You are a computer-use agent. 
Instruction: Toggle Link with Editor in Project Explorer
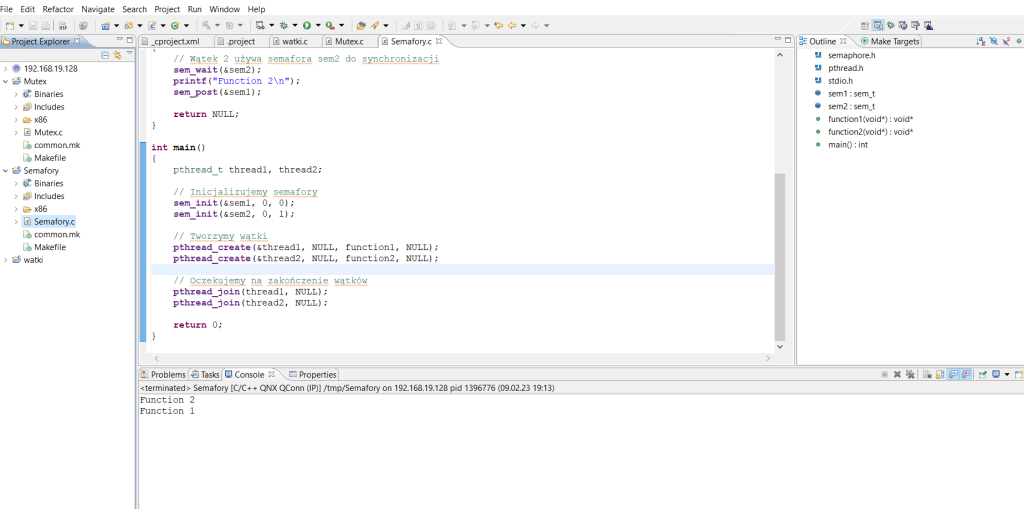pos(117,55)
